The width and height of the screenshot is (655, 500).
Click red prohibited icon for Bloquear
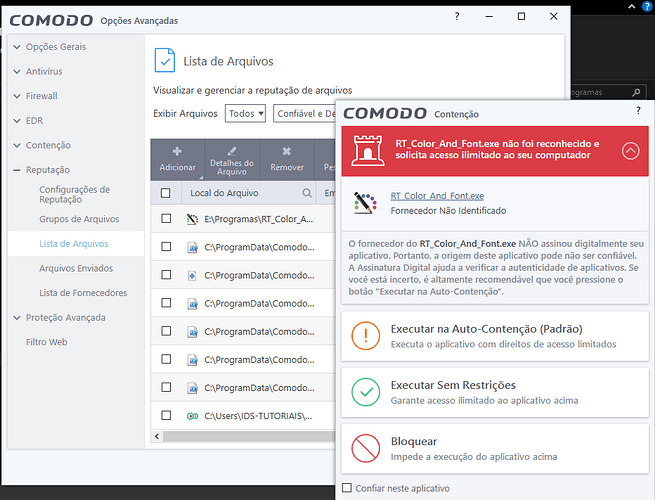(x=366, y=448)
